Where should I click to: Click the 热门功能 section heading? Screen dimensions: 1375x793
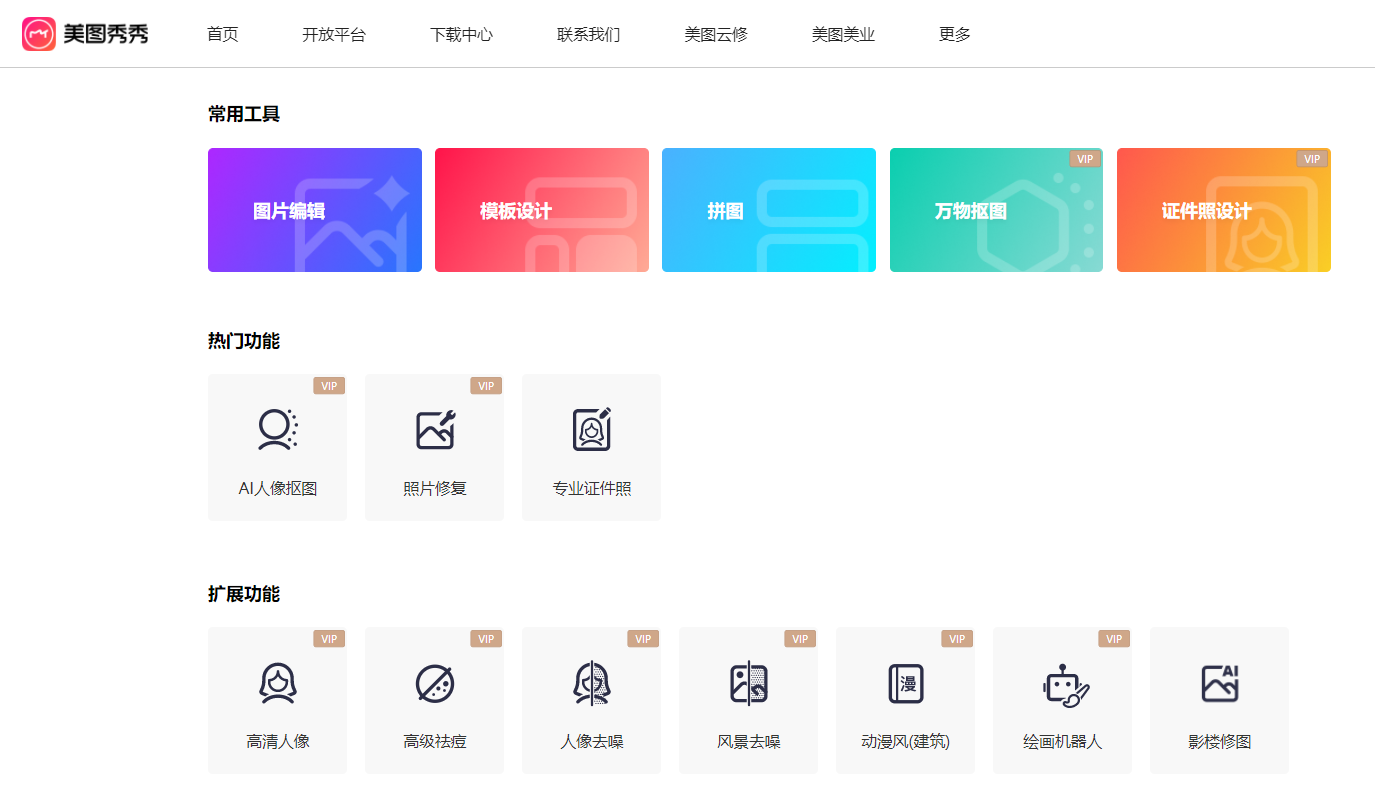(244, 341)
